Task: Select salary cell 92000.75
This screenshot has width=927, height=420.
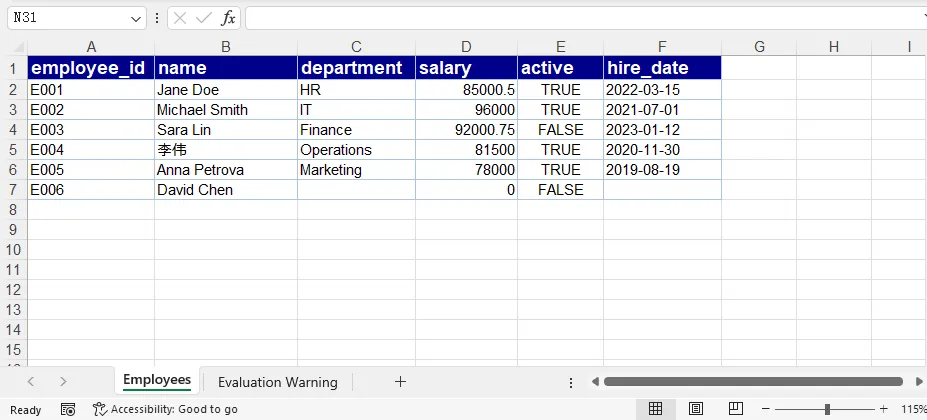Action: click(466, 130)
